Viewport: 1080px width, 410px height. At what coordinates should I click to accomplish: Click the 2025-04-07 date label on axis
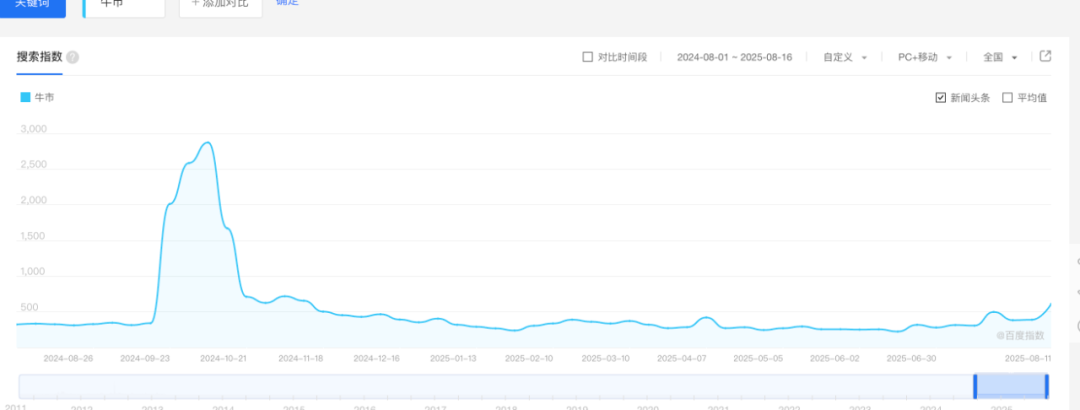click(681, 359)
